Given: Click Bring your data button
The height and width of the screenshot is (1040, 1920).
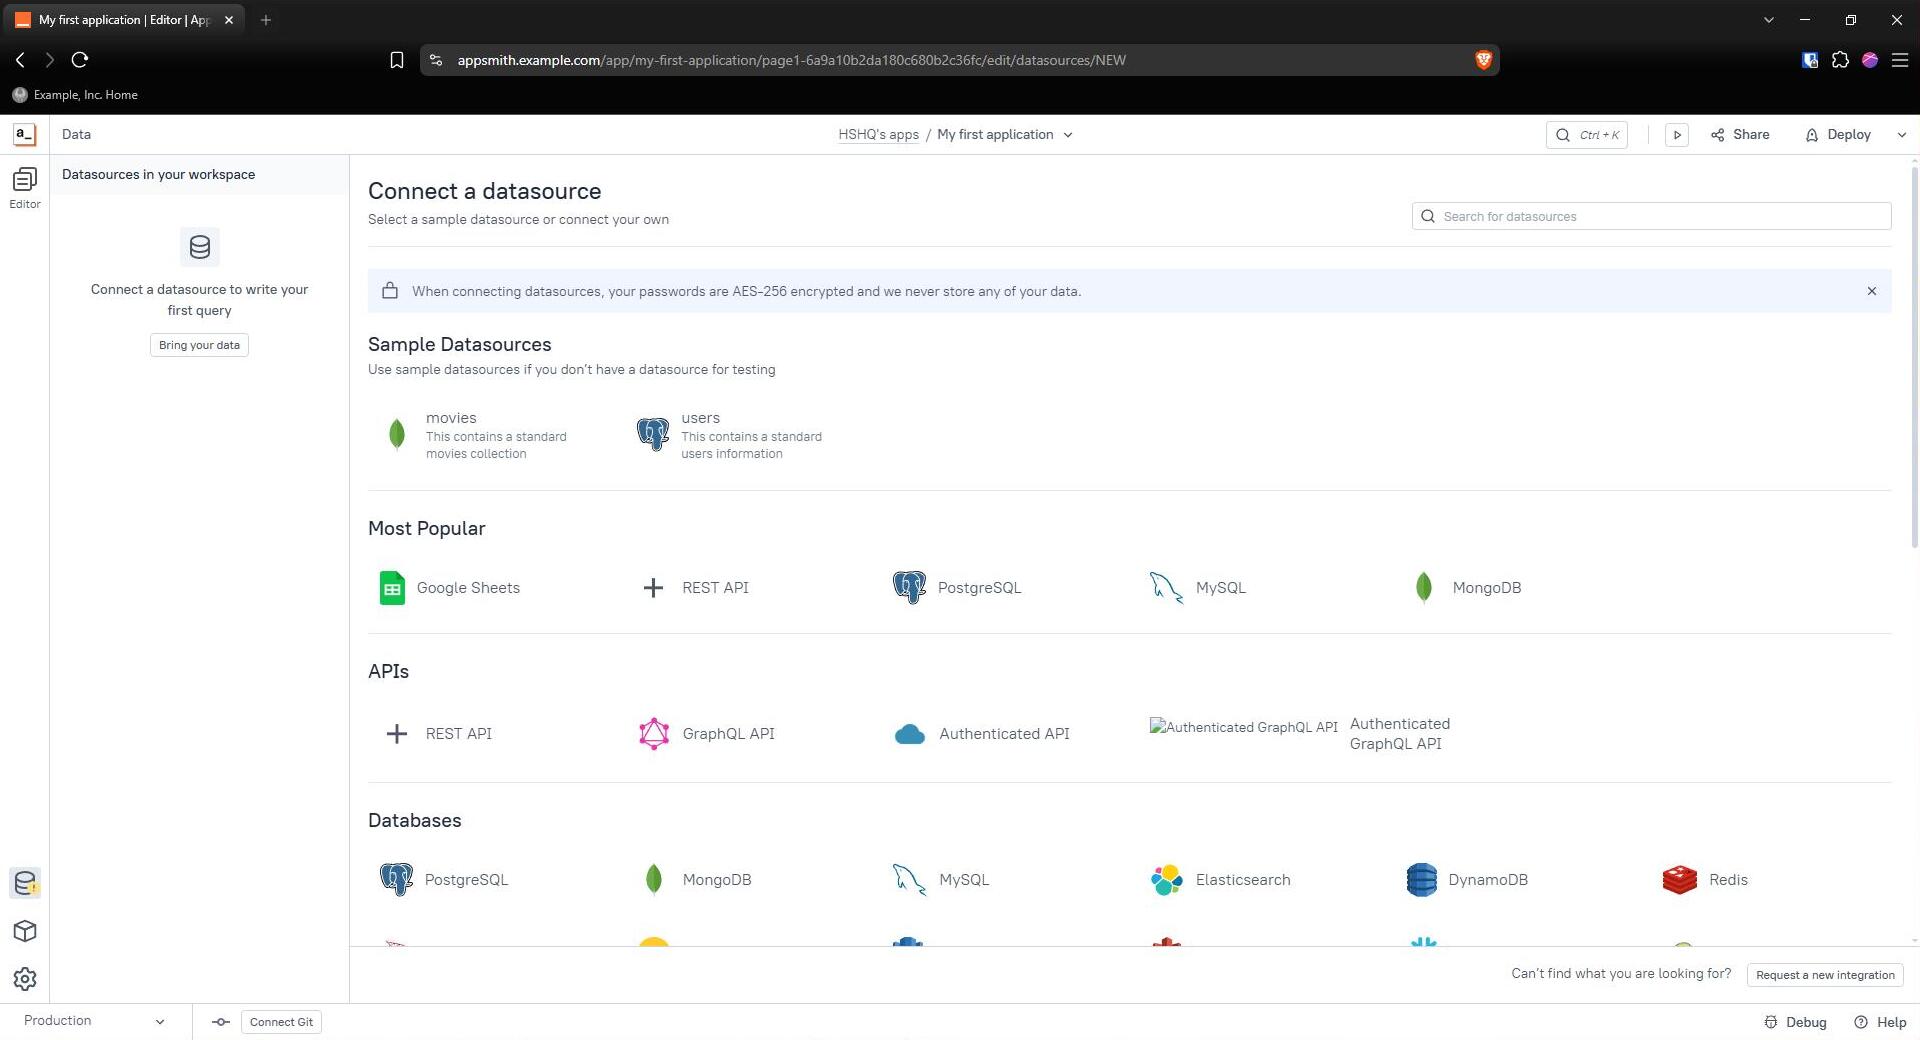Looking at the screenshot, I should (199, 345).
